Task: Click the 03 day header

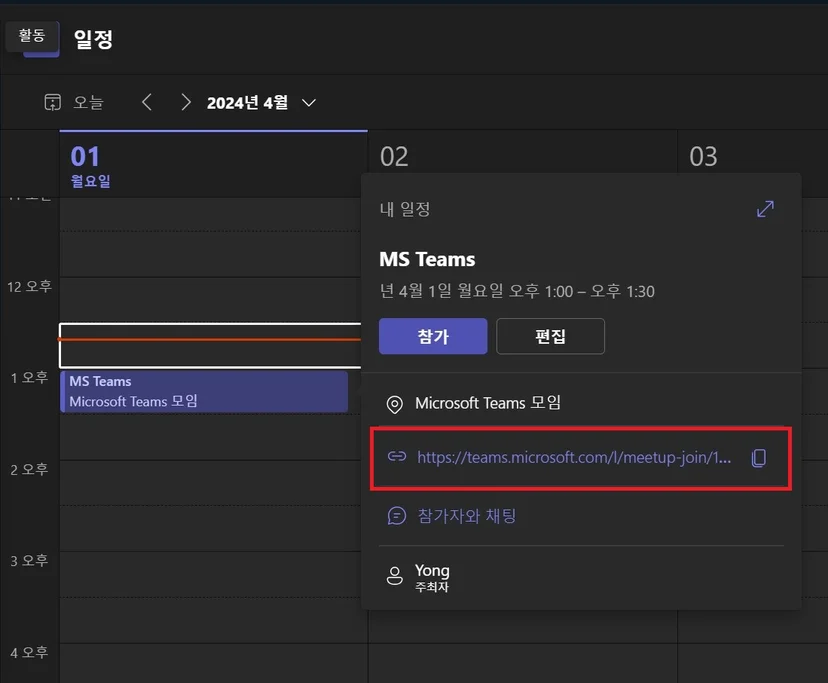Action: click(703, 156)
